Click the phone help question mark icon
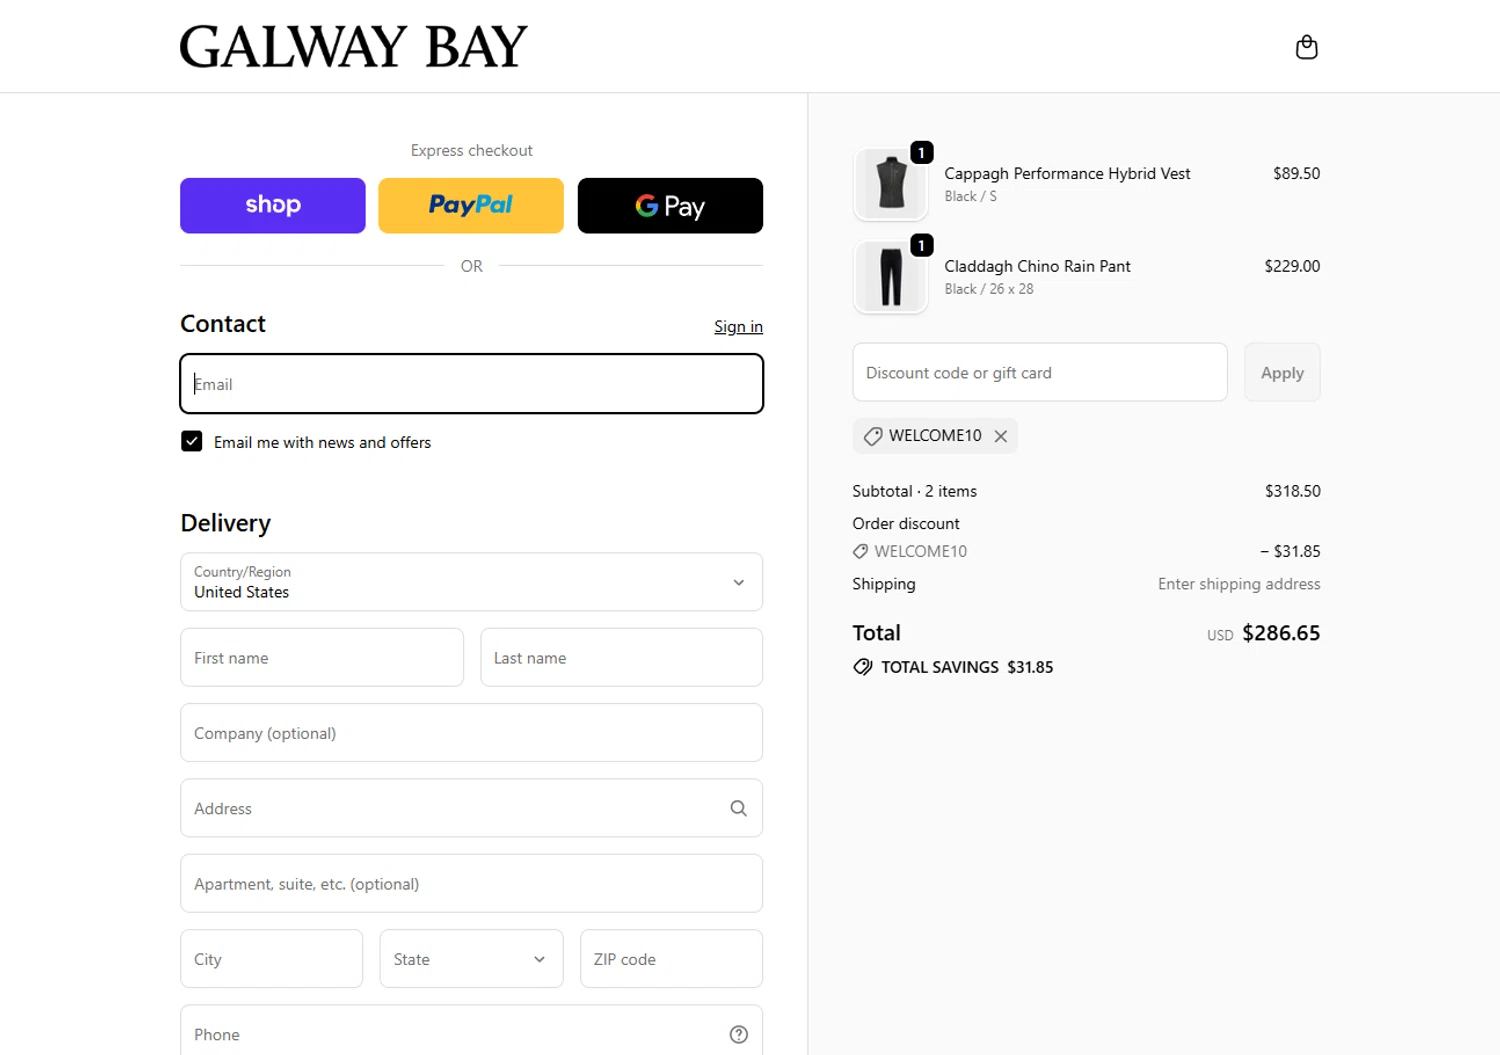 click(x=738, y=1034)
